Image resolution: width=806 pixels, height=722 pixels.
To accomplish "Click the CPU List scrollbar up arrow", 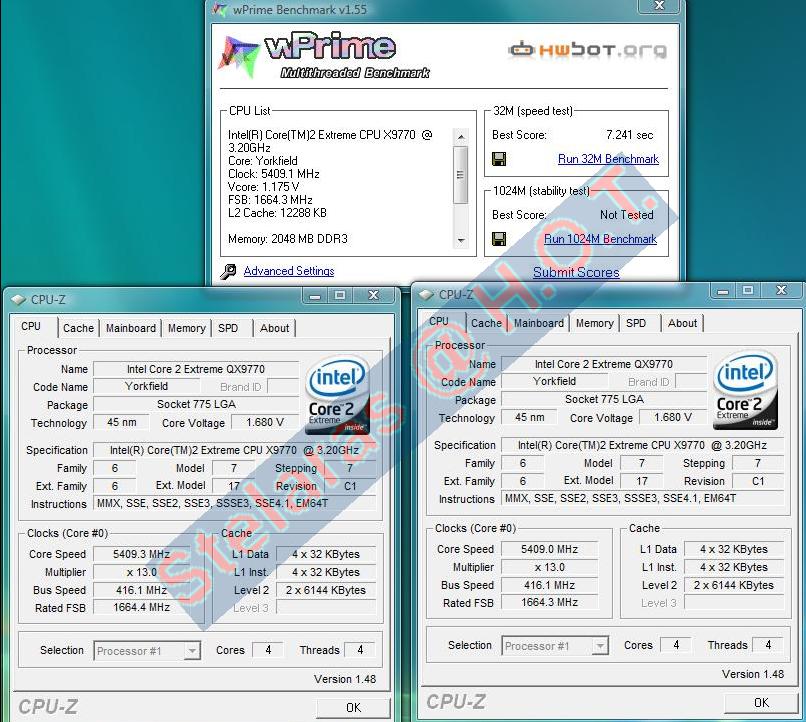I will pos(461,136).
